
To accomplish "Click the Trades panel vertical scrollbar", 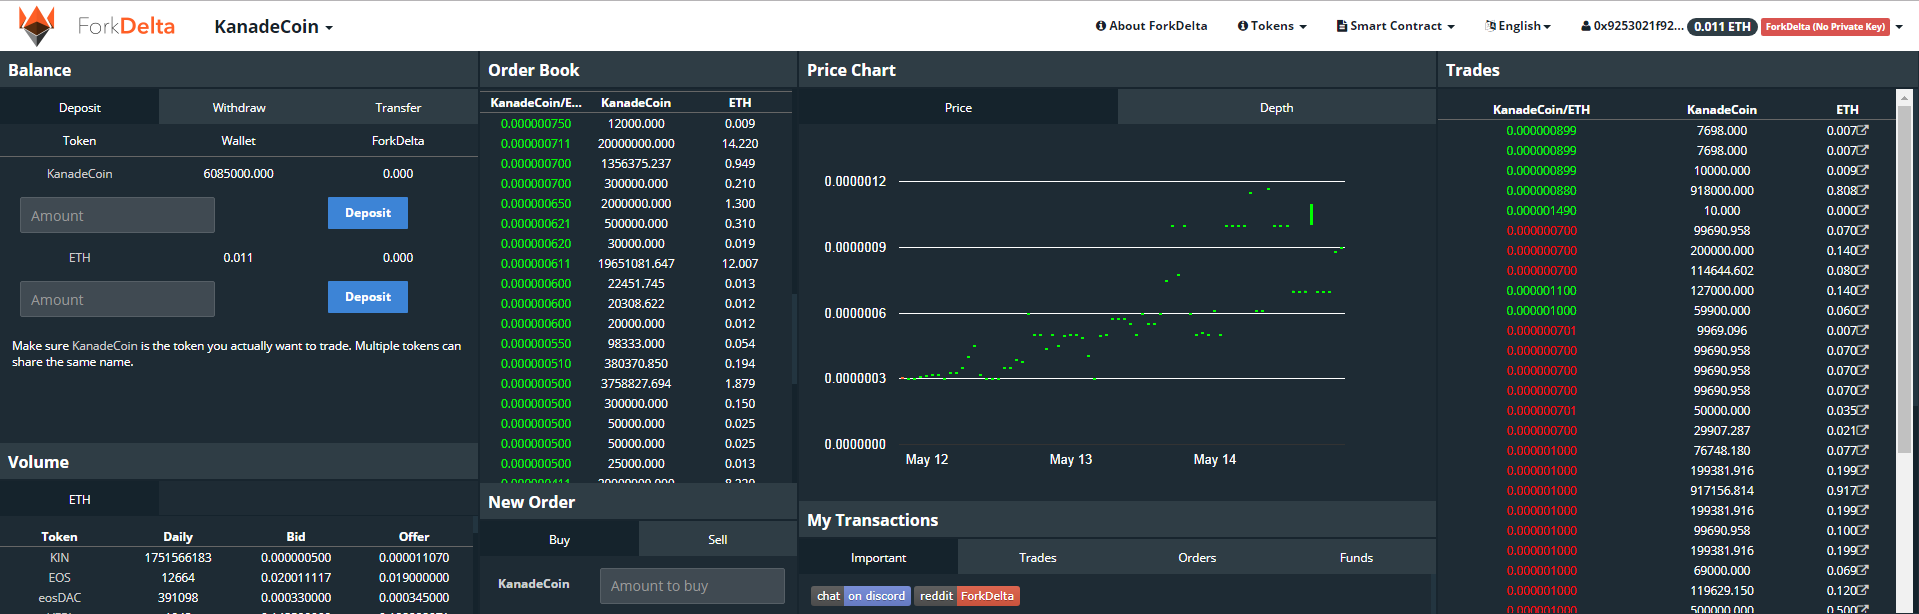I will [x=1905, y=280].
